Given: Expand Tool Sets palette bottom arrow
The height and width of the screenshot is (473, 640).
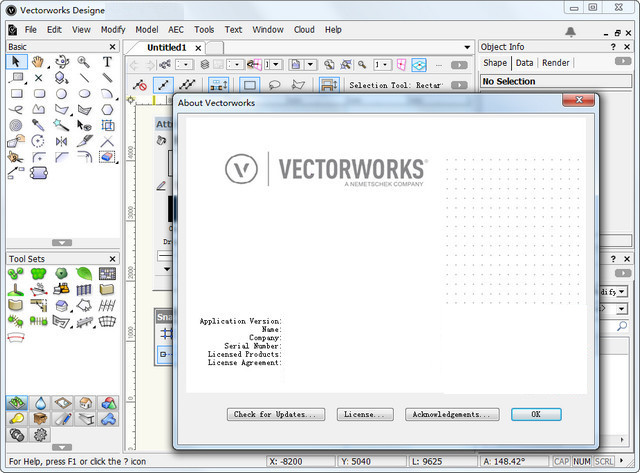Looking at the screenshot, I should (62, 447).
